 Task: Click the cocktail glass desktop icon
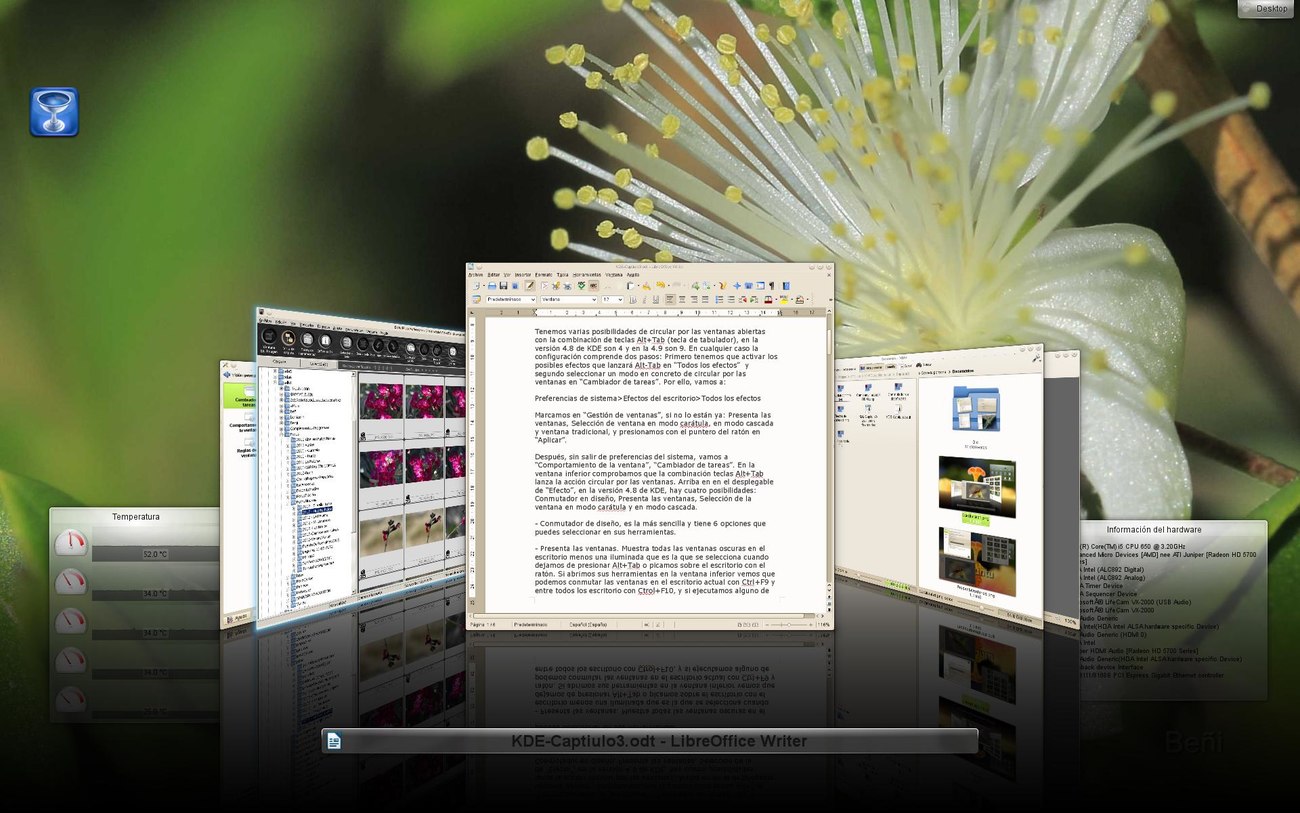click(54, 112)
